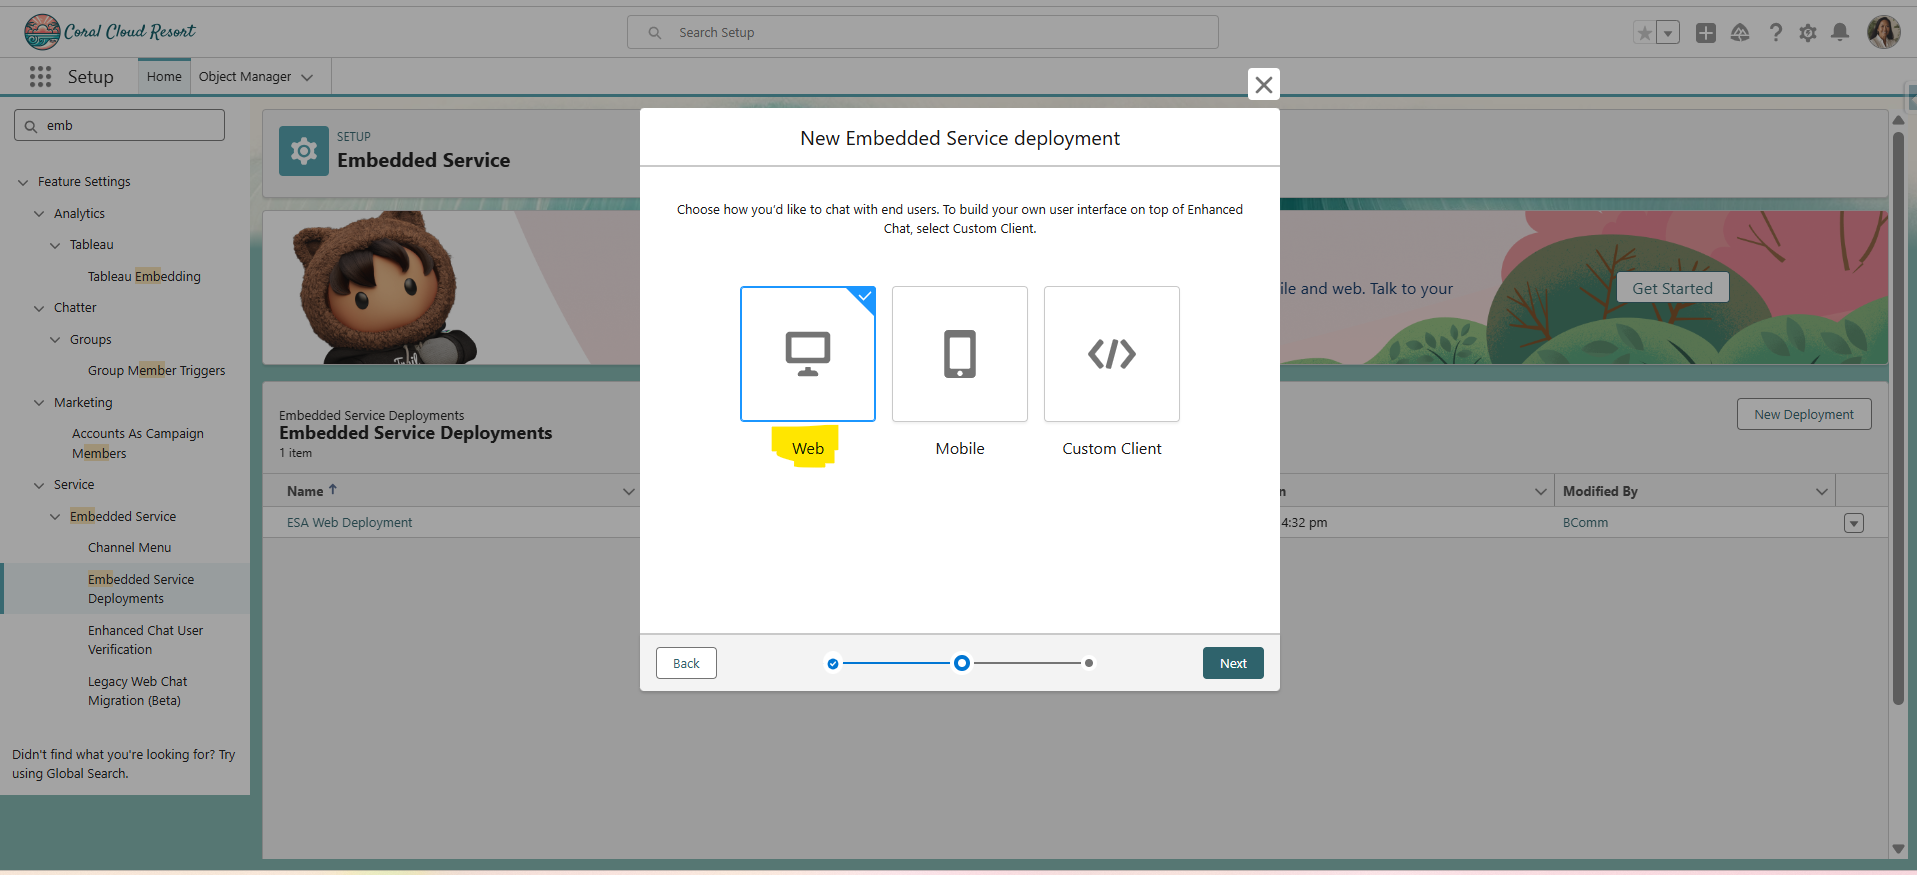Select the Mobile deployment tile
Screen dimensions: 1917x875
click(960, 354)
